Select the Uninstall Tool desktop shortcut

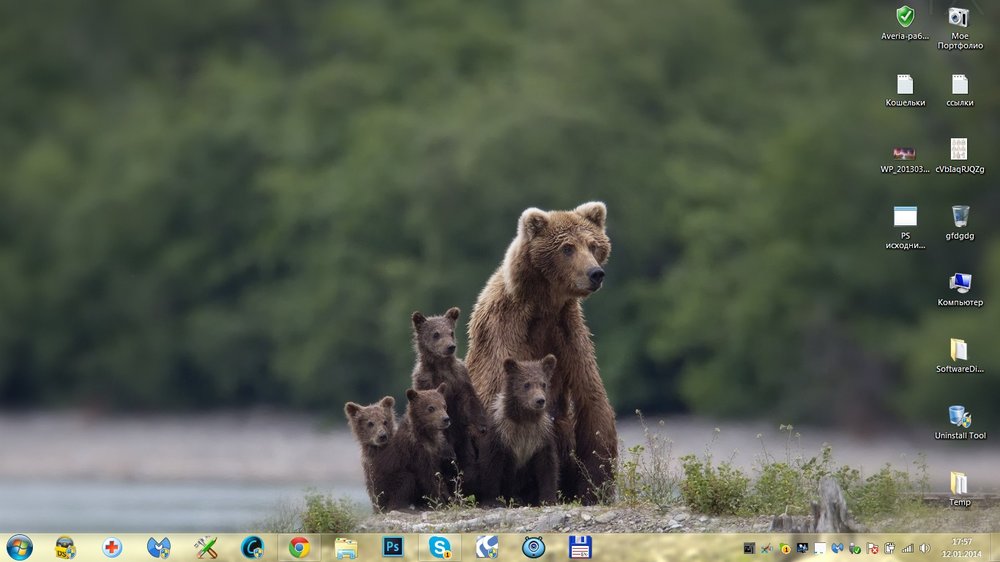tap(959, 416)
